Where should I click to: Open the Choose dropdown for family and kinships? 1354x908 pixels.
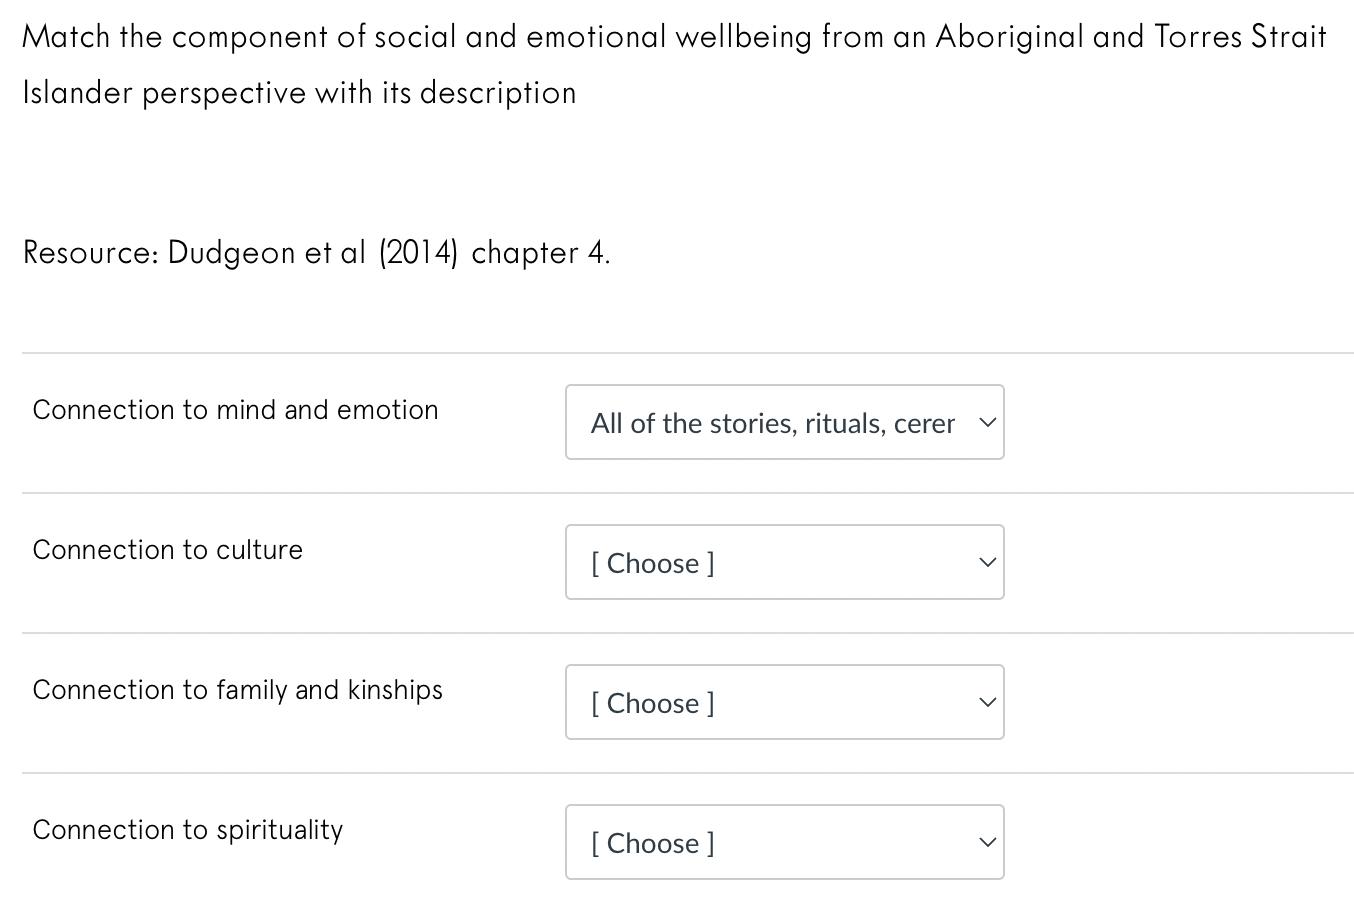tap(785, 702)
